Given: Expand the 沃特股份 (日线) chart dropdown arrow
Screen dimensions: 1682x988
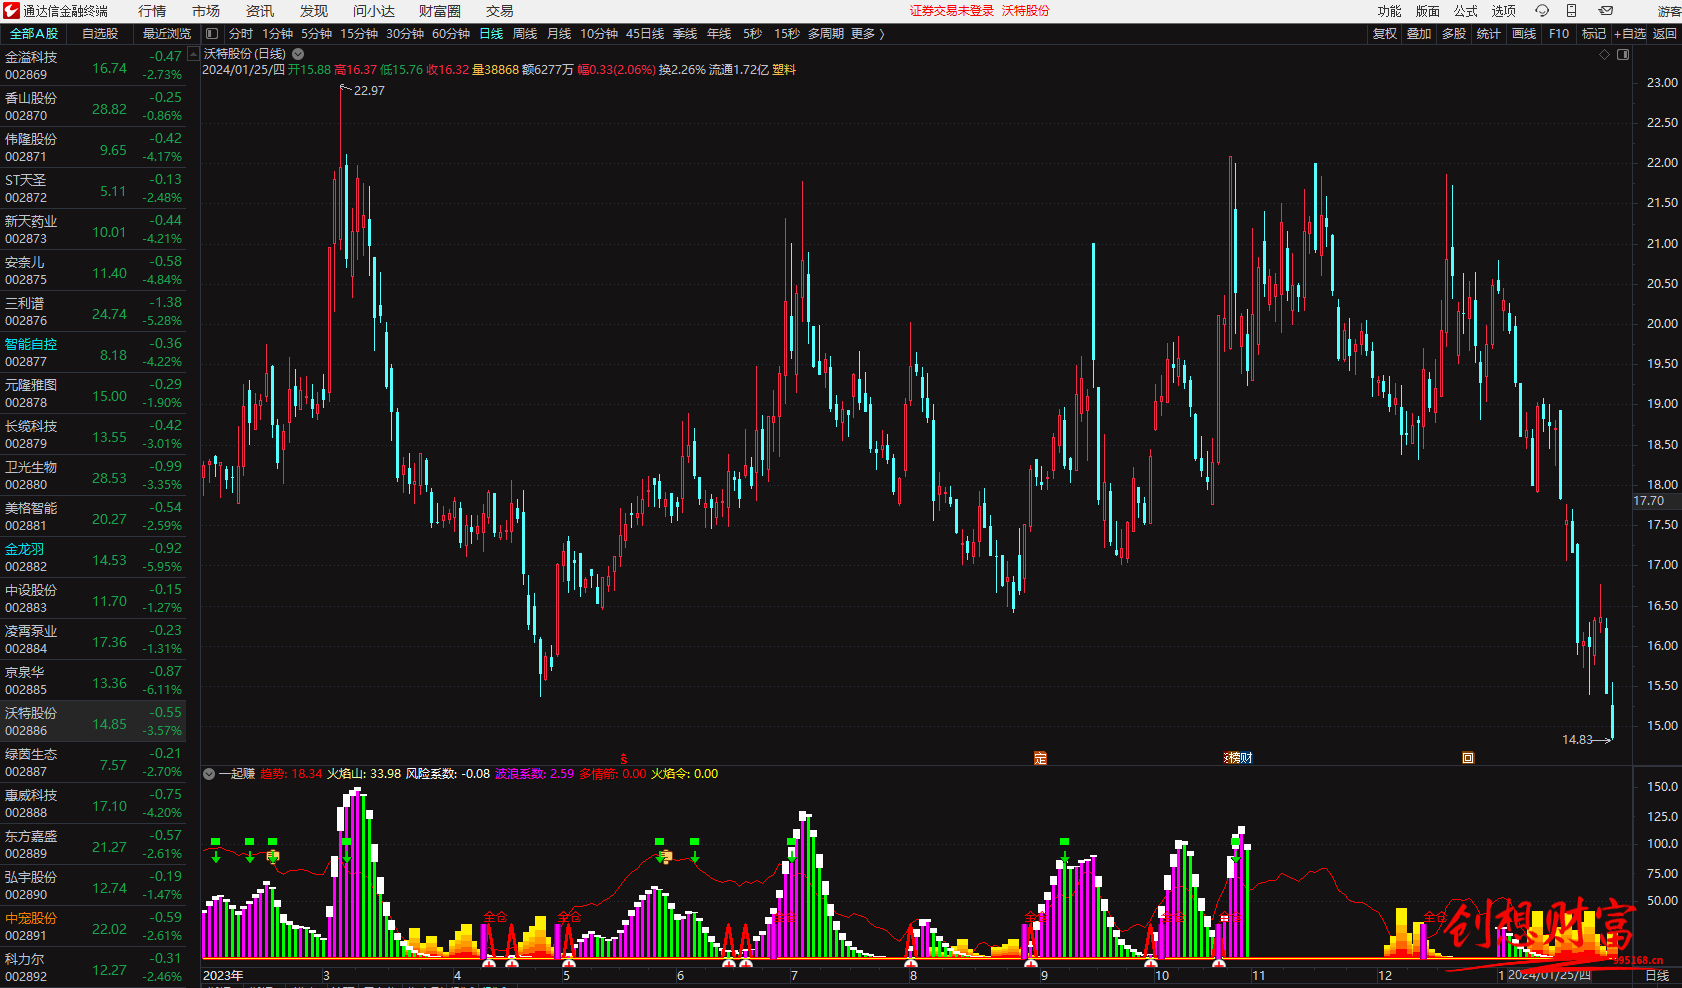Looking at the screenshot, I should 298,54.
